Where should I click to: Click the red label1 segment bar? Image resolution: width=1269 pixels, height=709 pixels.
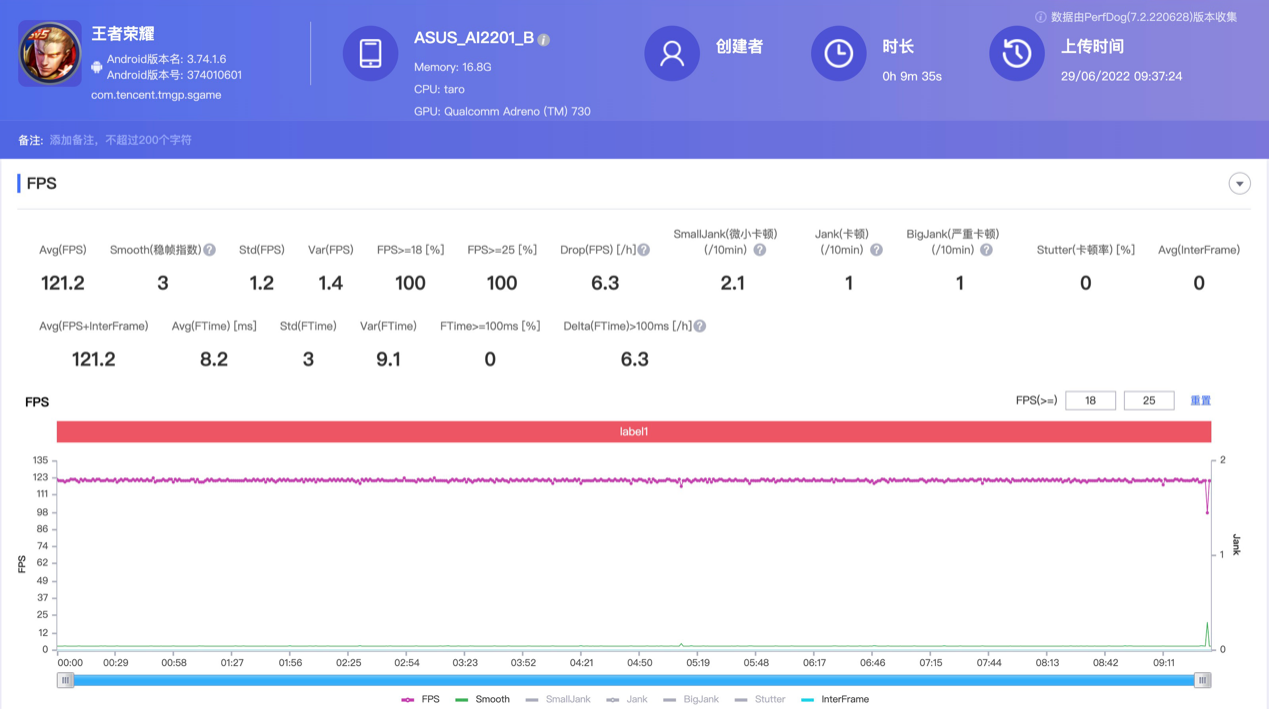633,432
